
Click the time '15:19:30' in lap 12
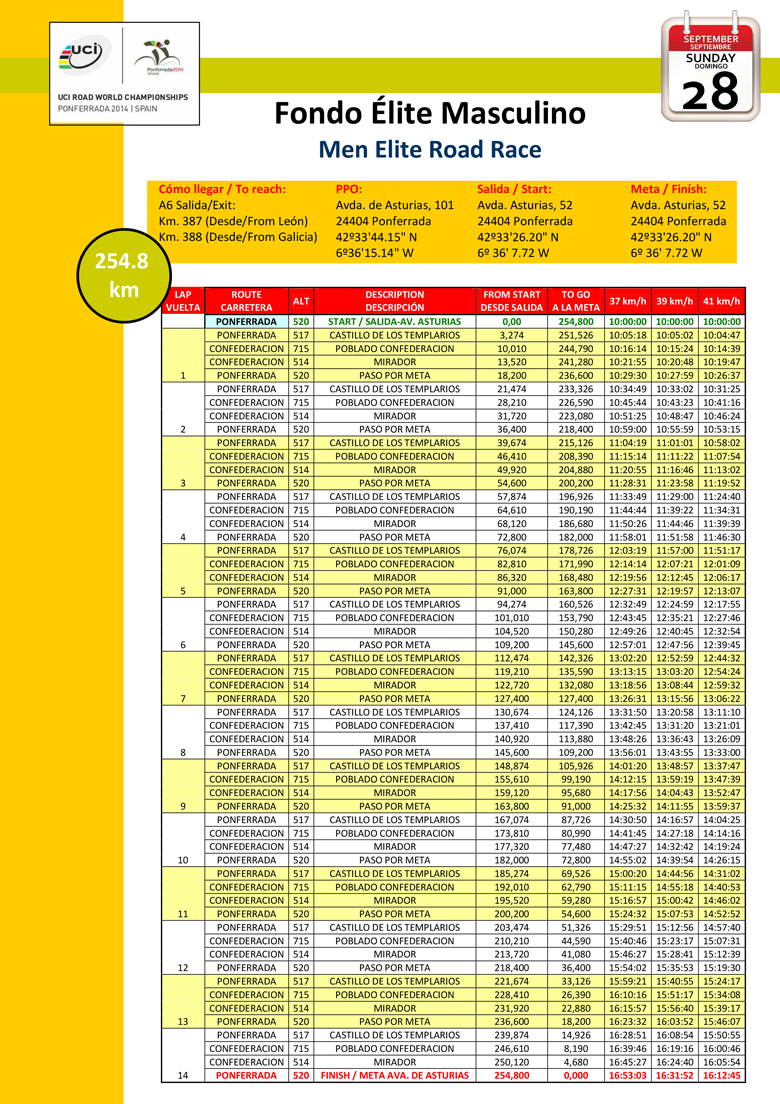click(x=722, y=968)
